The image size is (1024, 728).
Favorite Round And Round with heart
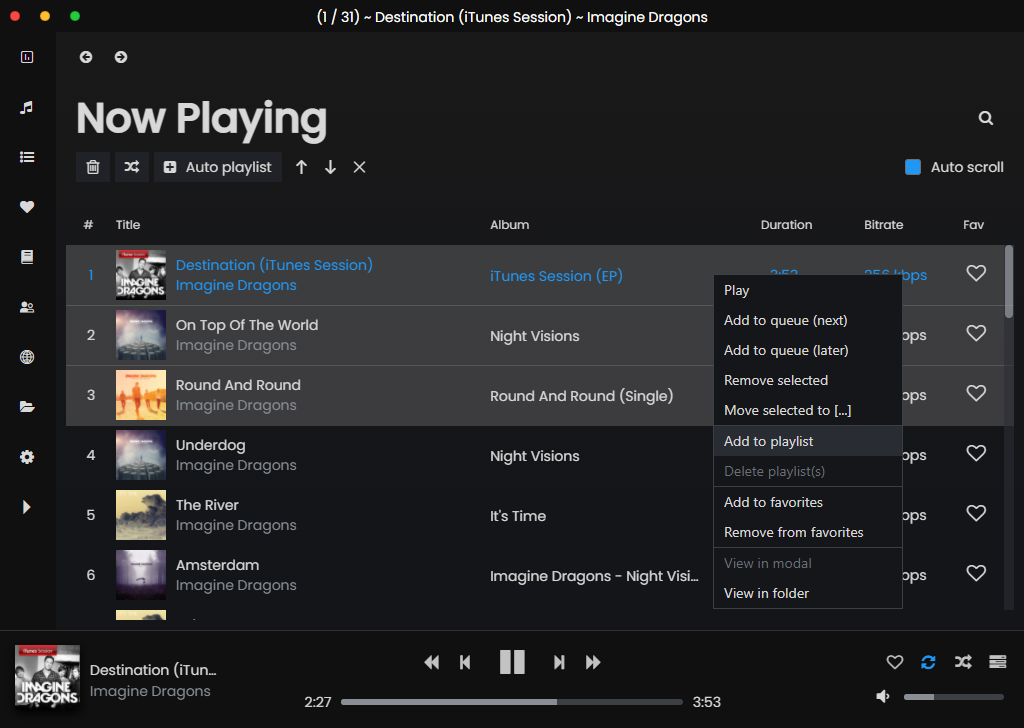coord(976,393)
